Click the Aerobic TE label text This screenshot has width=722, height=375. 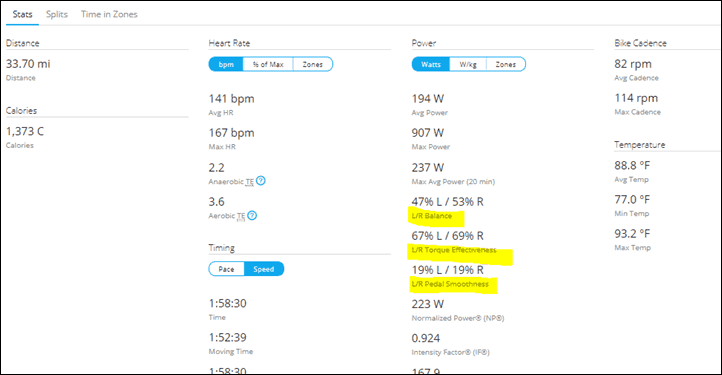(x=227, y=216)
